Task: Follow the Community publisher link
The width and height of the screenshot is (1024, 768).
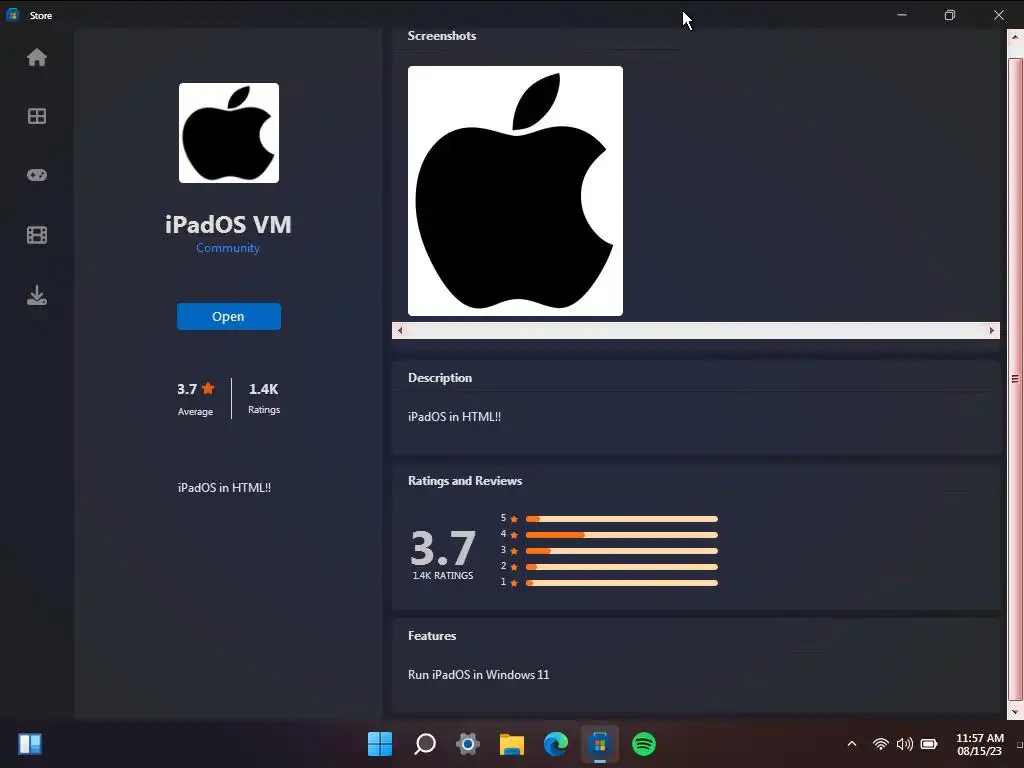Action: pyautogui.click(x=228, y=248)
